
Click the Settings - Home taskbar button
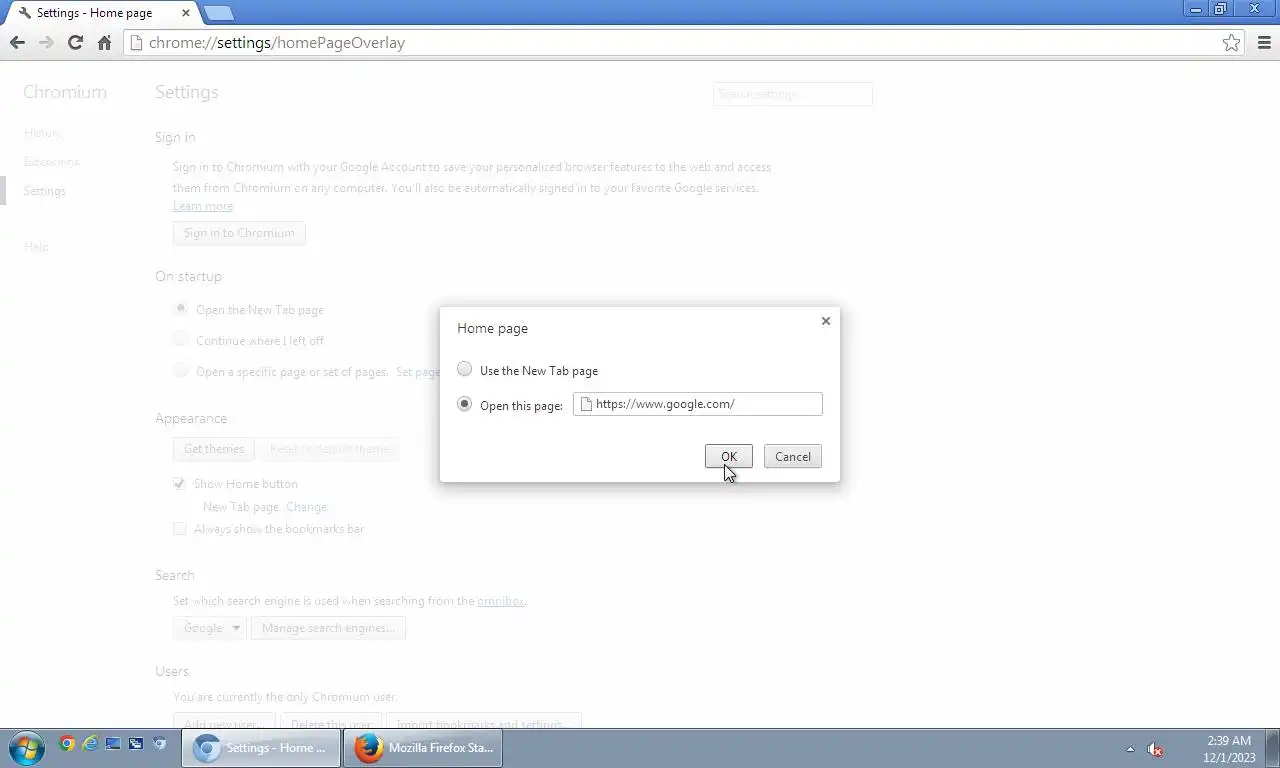[x=261, y=747]
